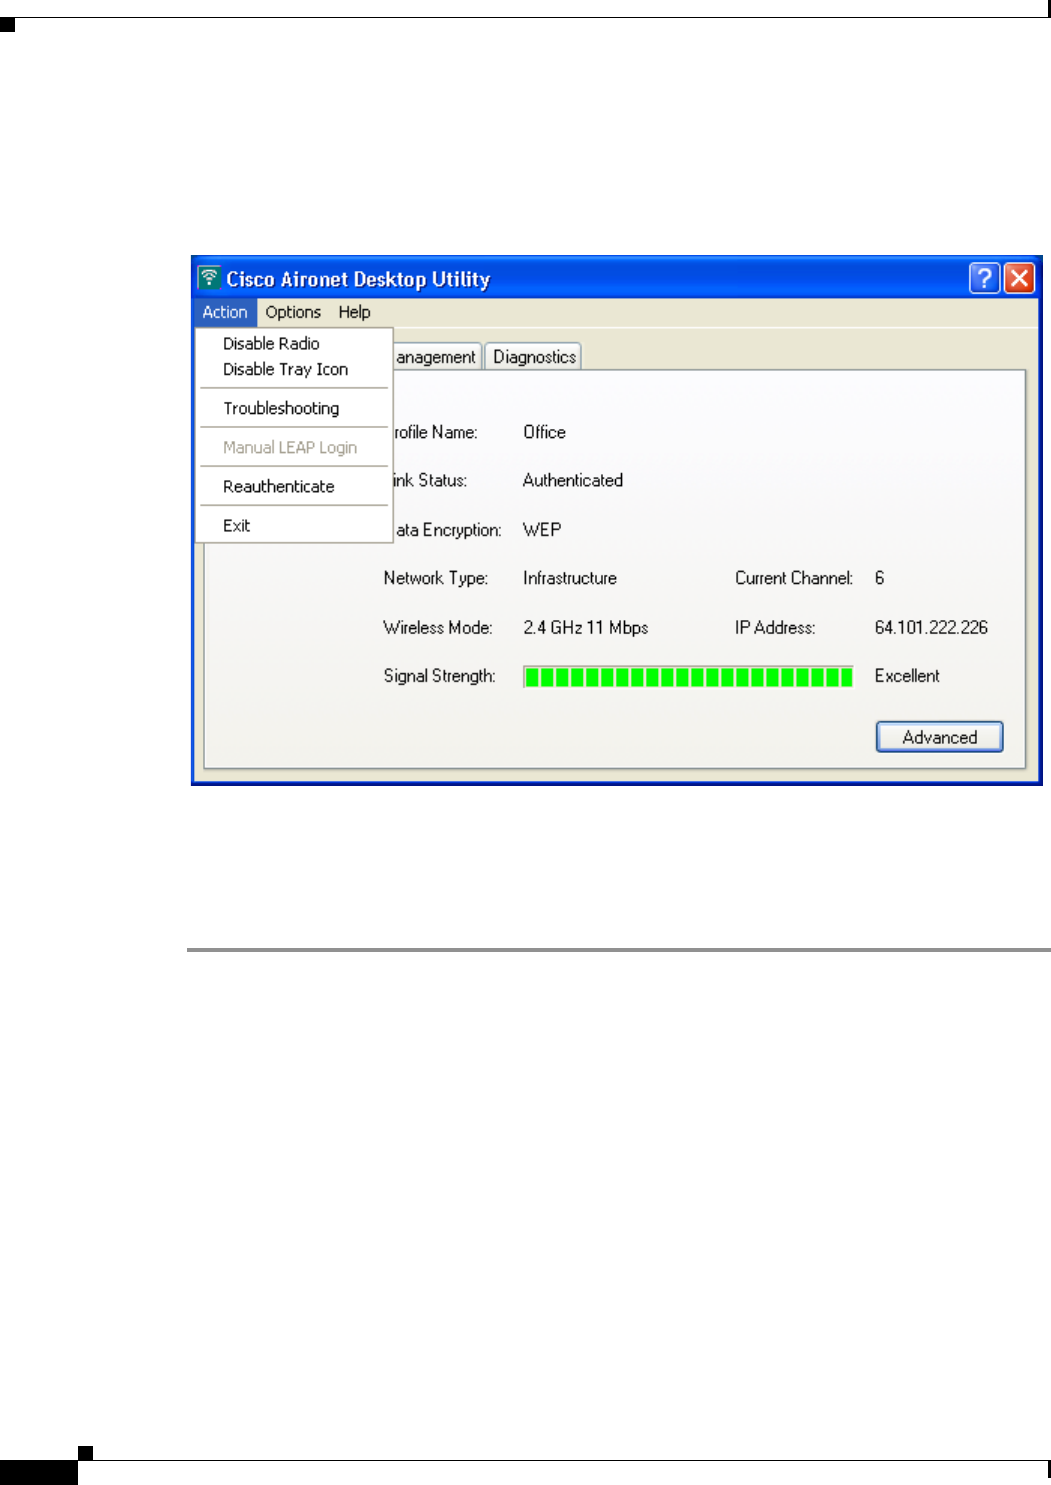Click the Current Channel label

[794, 578]
